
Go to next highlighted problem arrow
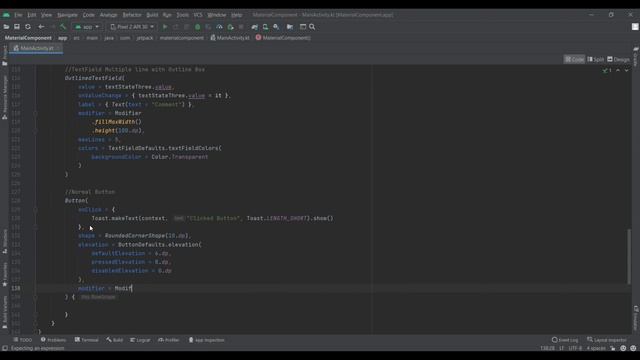coord(627,70)
